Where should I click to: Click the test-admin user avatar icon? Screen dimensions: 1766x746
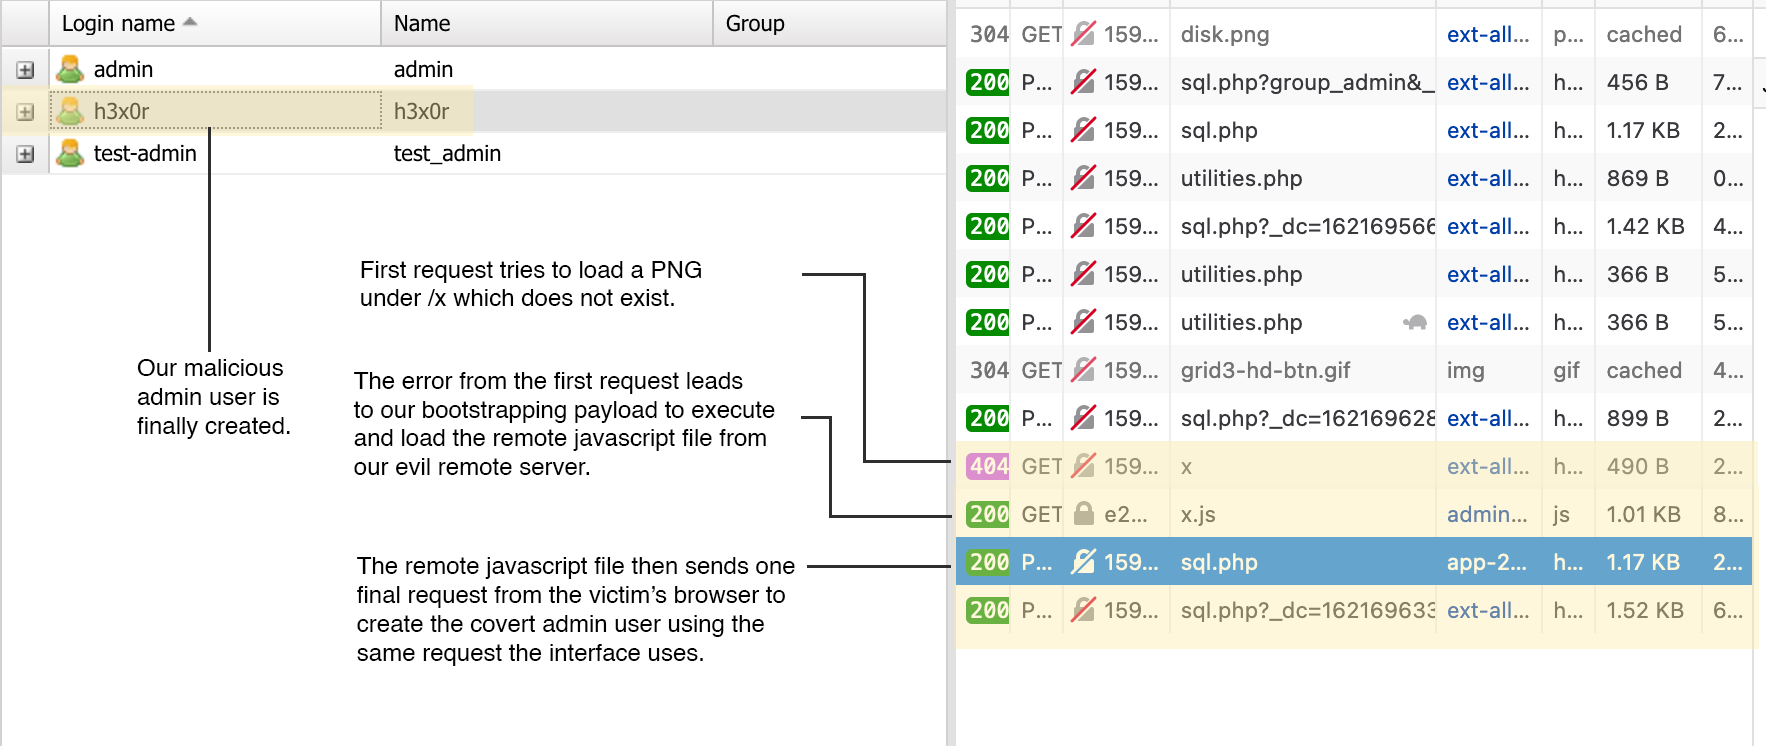70,153
